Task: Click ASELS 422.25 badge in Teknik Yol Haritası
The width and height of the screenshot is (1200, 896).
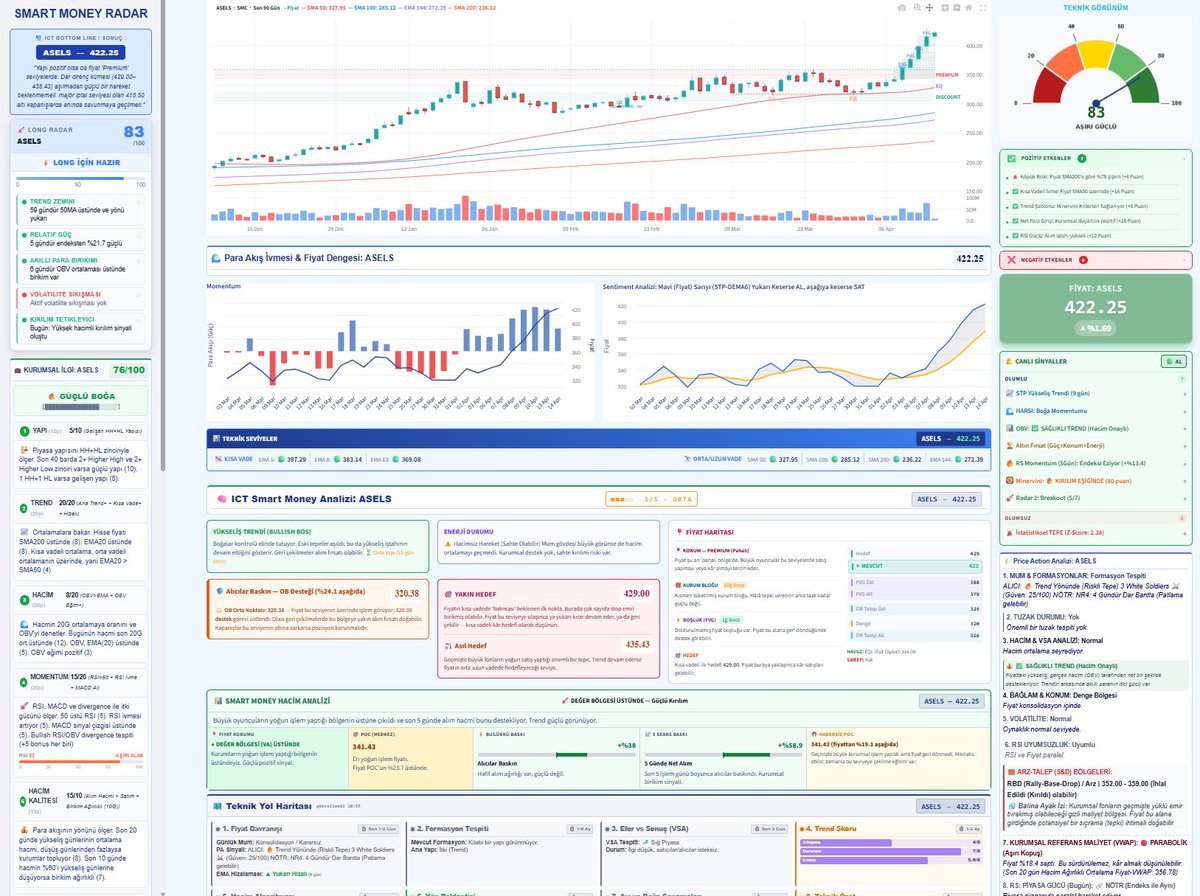Action: click(950, 806)
